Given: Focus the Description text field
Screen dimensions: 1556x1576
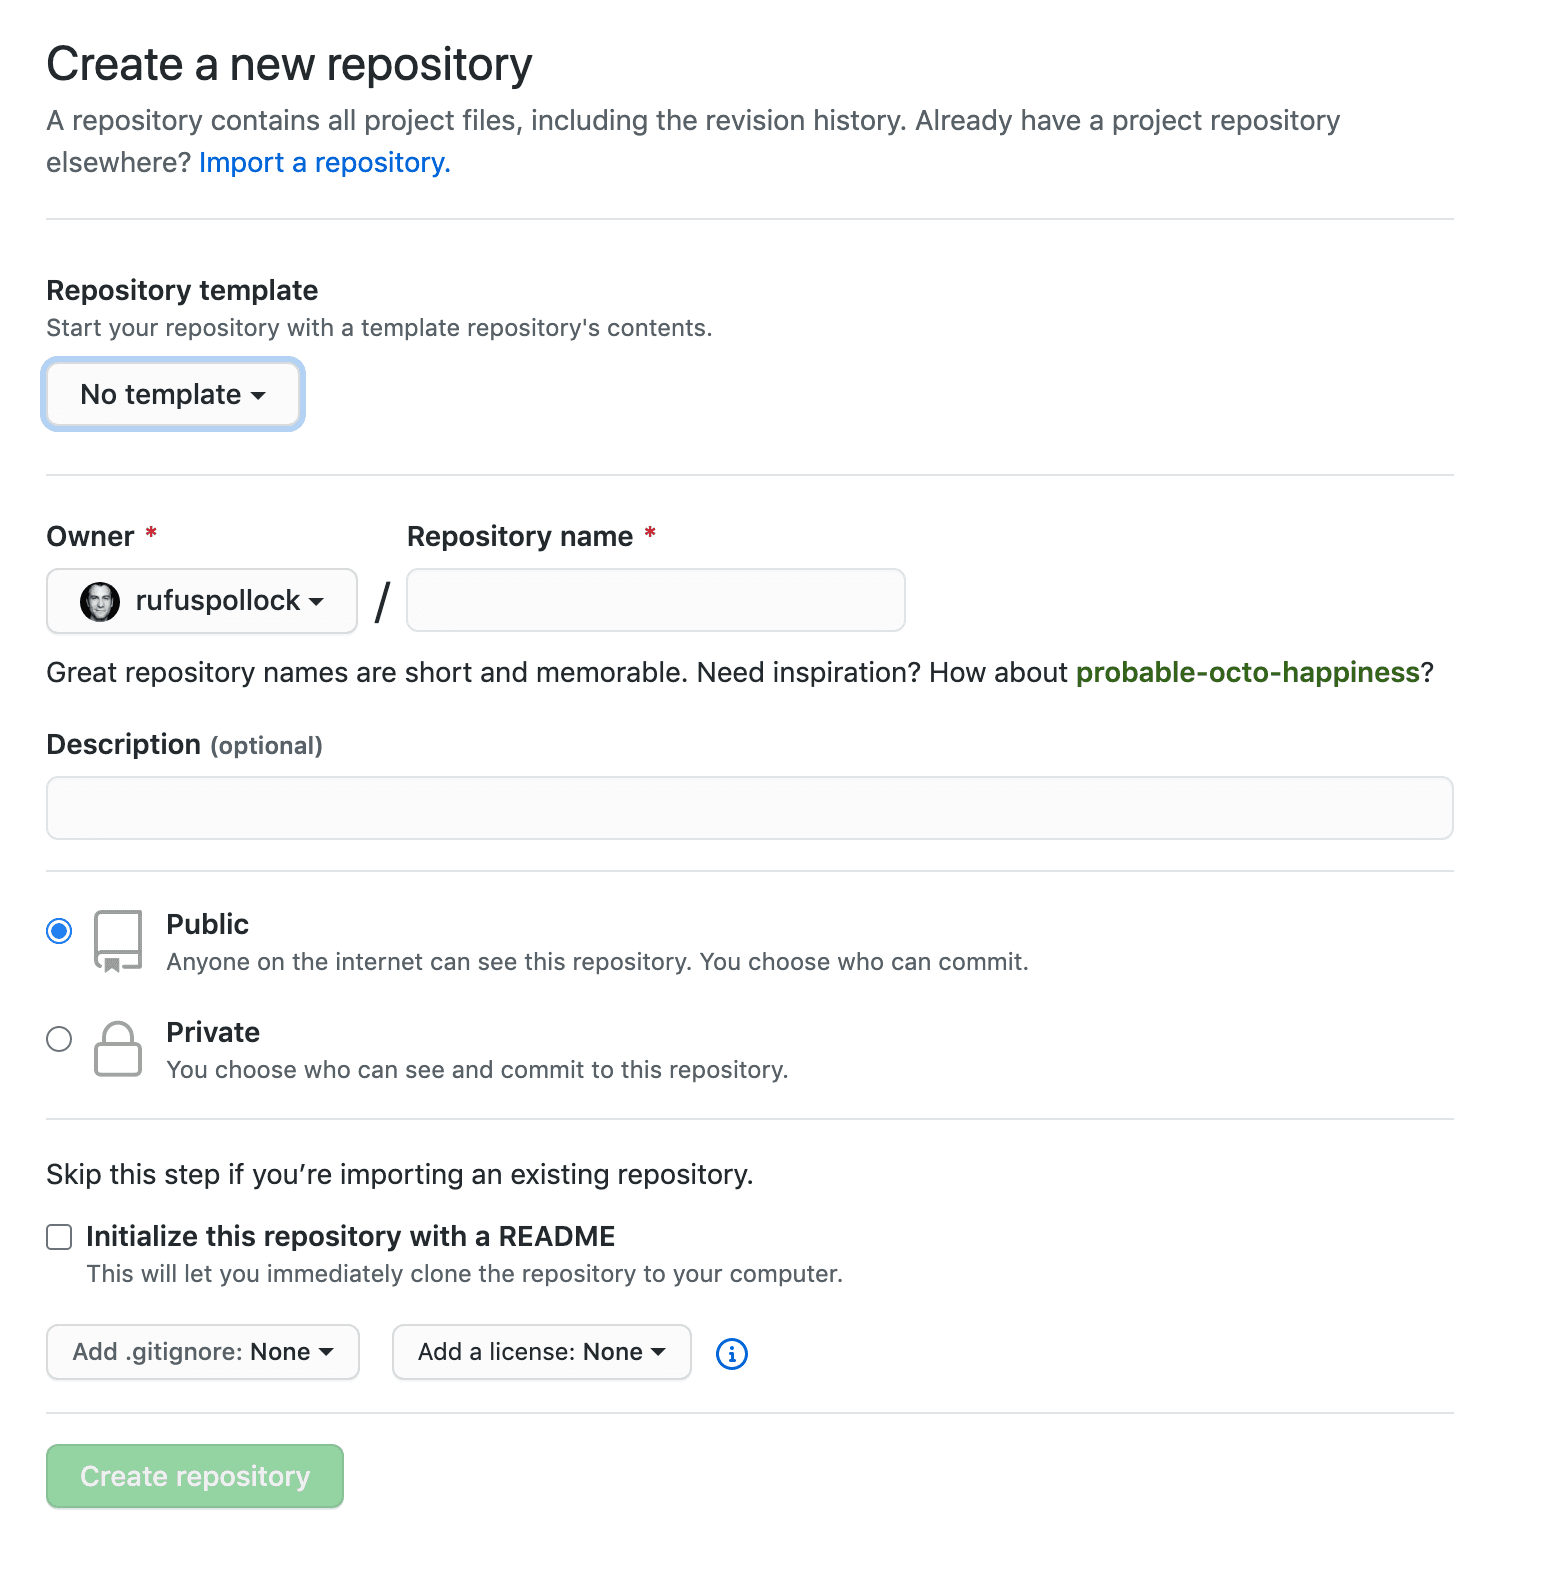Looking at the screenshot, I should 750,808.
